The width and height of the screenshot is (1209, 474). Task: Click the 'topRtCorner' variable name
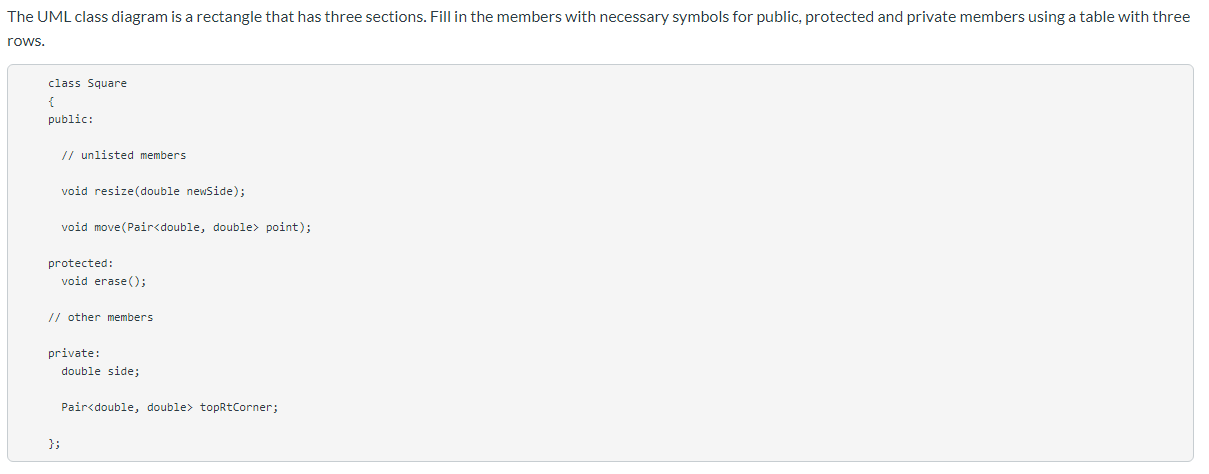[x=238, y=407]
